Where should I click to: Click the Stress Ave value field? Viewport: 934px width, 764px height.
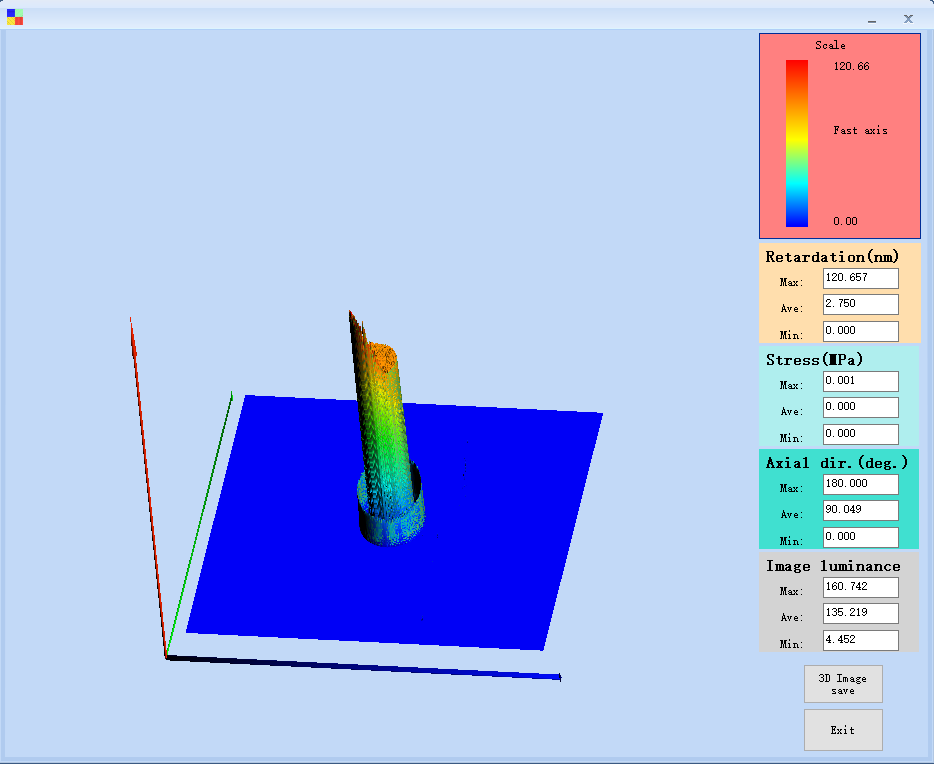point(860,407)
